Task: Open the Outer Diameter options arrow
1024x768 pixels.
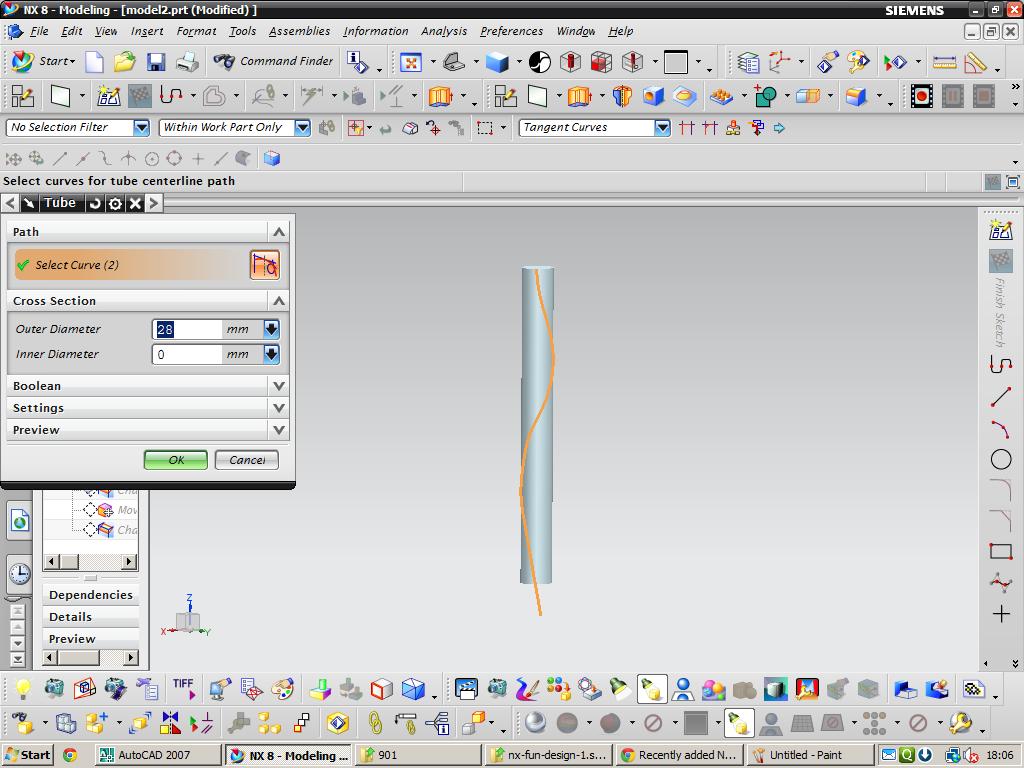Action: tap(272, 329)
